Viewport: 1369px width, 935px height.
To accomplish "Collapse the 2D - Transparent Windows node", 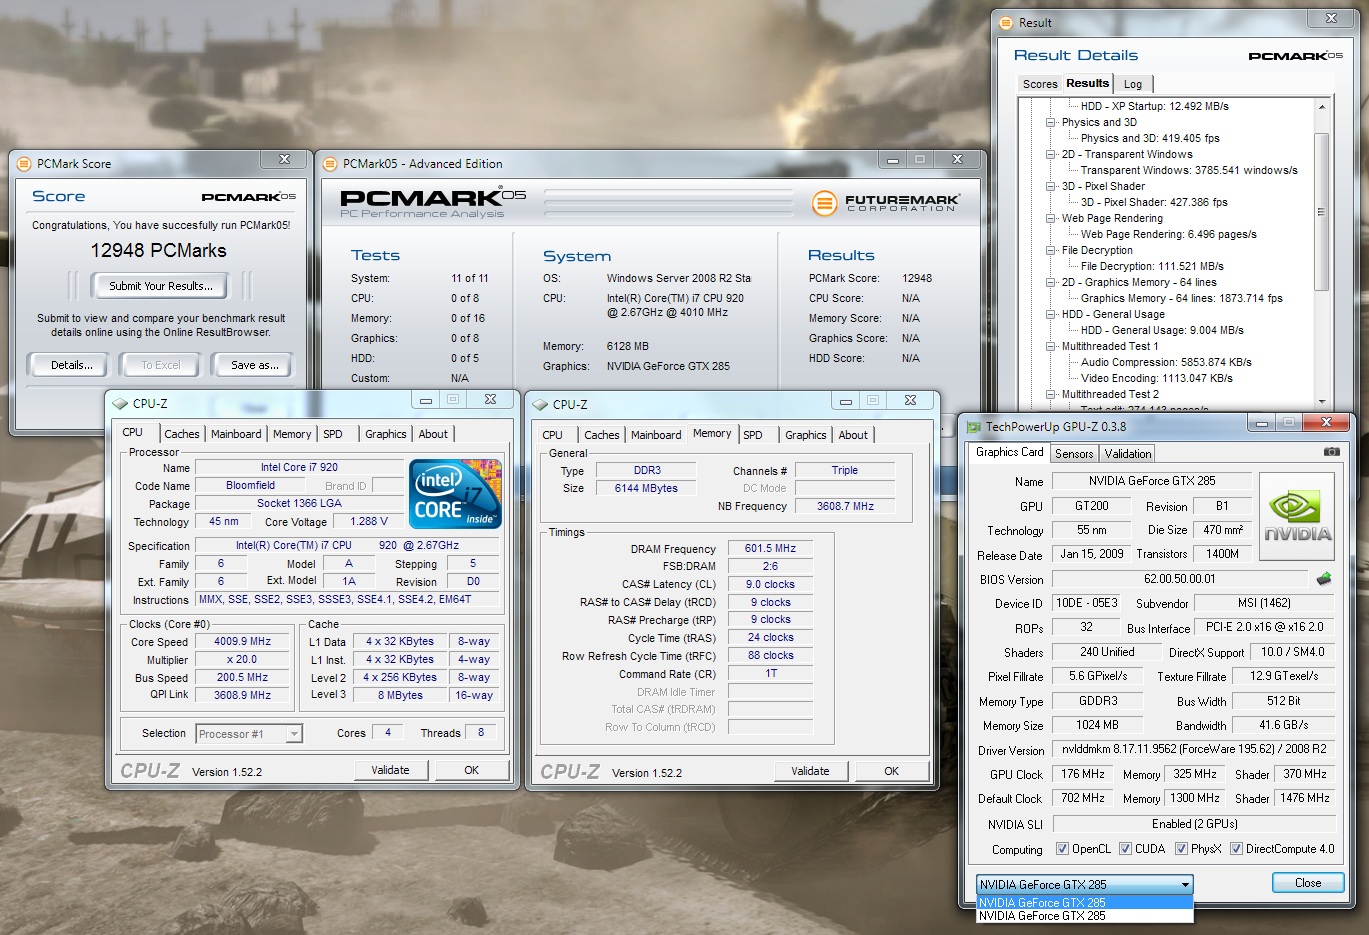I will click(1051, 154).
